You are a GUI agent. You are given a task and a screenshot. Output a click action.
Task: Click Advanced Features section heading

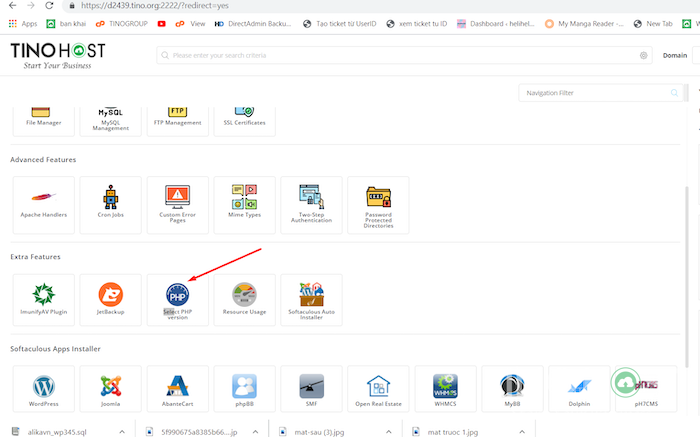[x=43, y=159]
